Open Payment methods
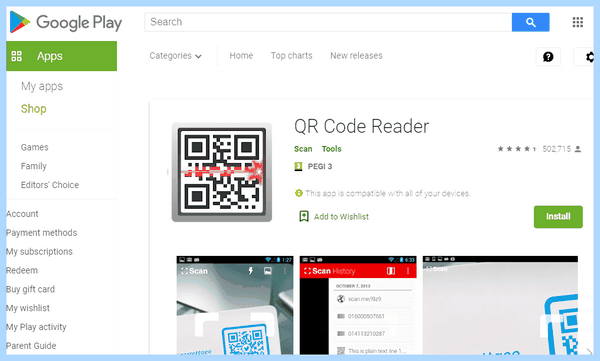Image resolution: width=600 pixels, height=361 pixels. coord(41,233)
